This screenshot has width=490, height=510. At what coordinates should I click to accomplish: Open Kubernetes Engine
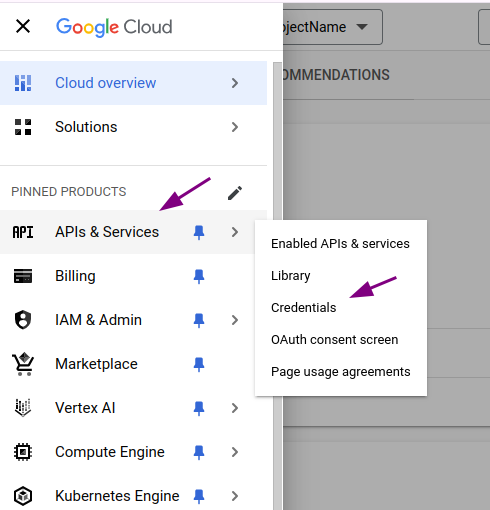pos(133,496)
